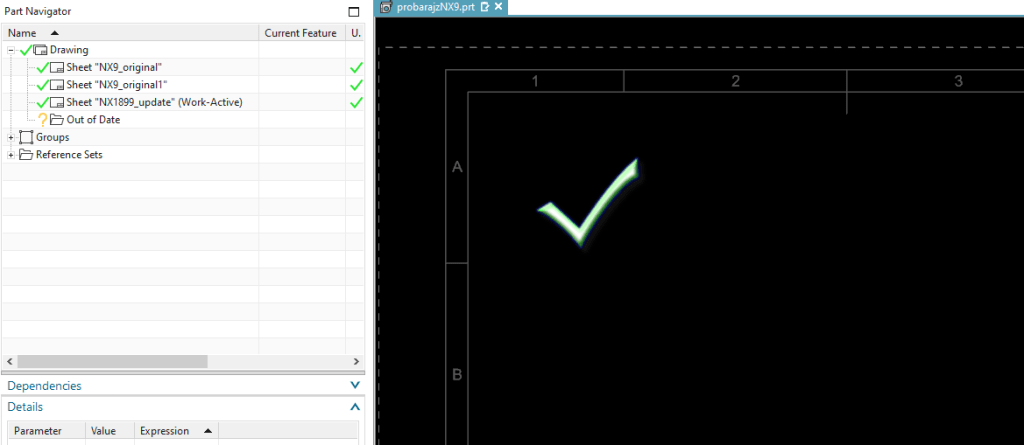The width and height of the screenshot is (1024, 445).
Task: Select the Groups node label
Action: point(52,137)
